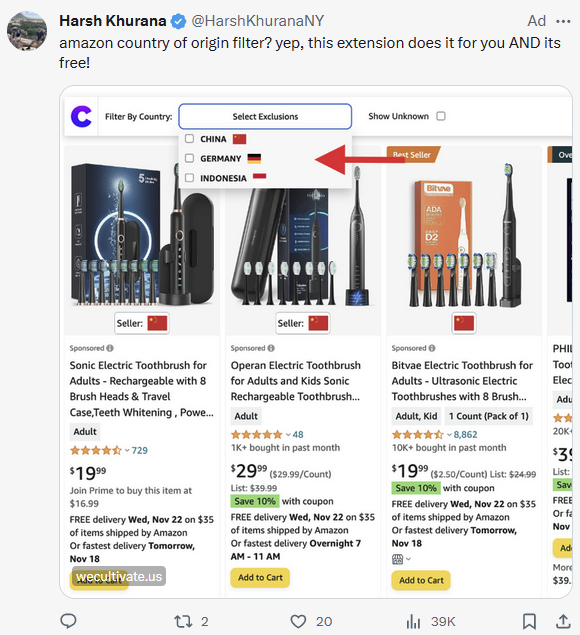Open the Bitvae Electric Toothbrush title
This screenshot has width=580, height=635.
pyautogui.click(x=462, y=381)
